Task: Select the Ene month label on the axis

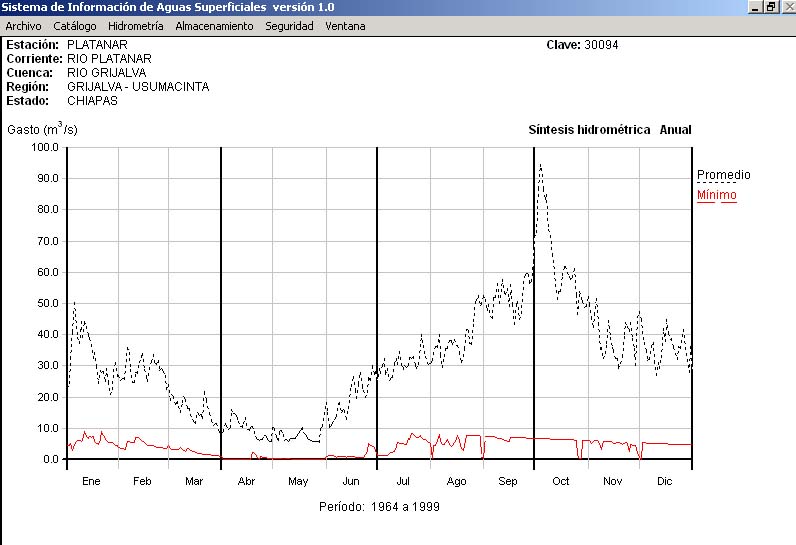Action: [x=91, y=481]
